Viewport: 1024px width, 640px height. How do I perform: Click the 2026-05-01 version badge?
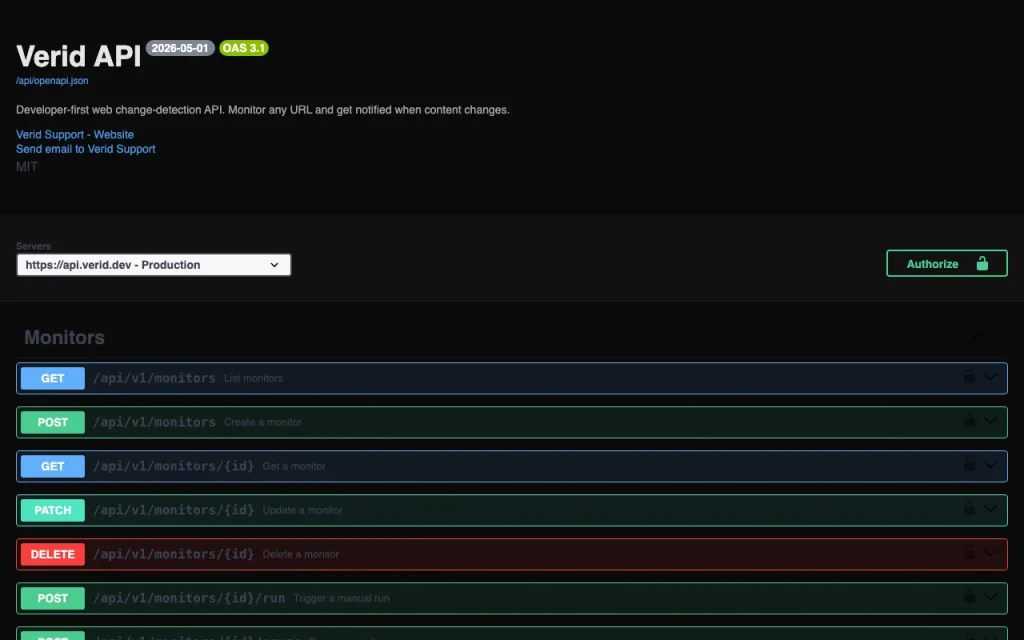point(180,48)
